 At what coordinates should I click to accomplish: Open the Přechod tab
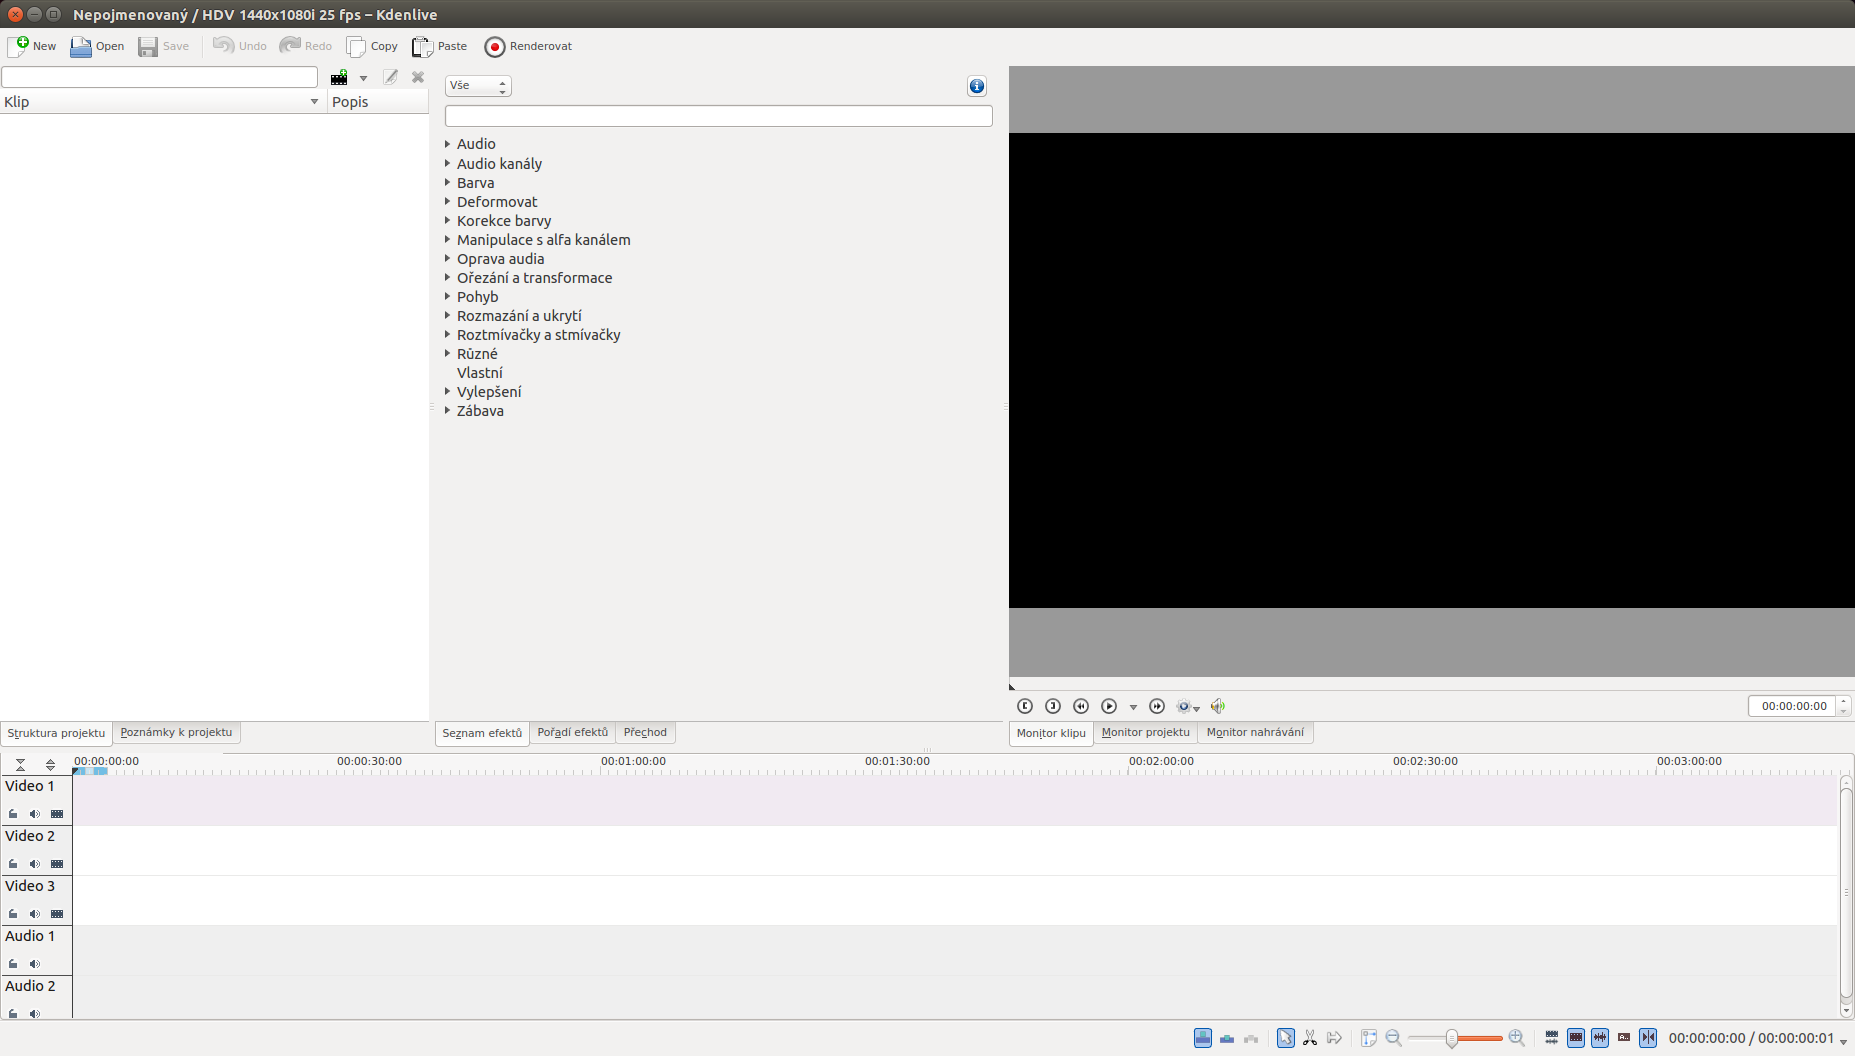point(645,732)
